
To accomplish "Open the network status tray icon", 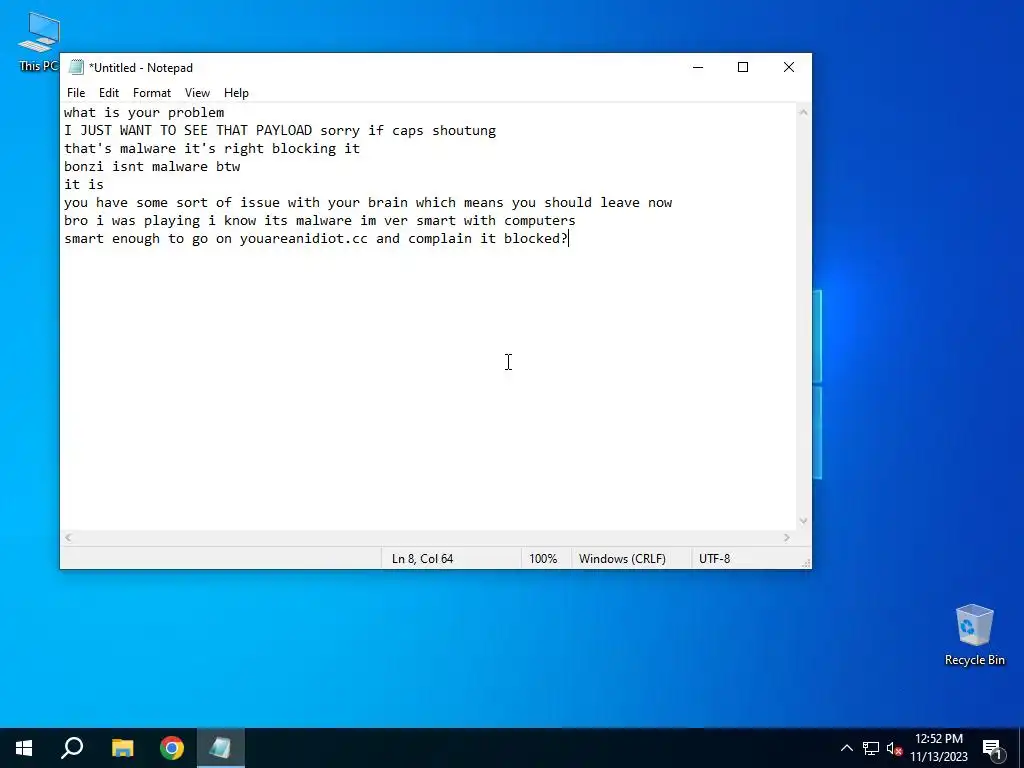I will click(x=871, y=748).
